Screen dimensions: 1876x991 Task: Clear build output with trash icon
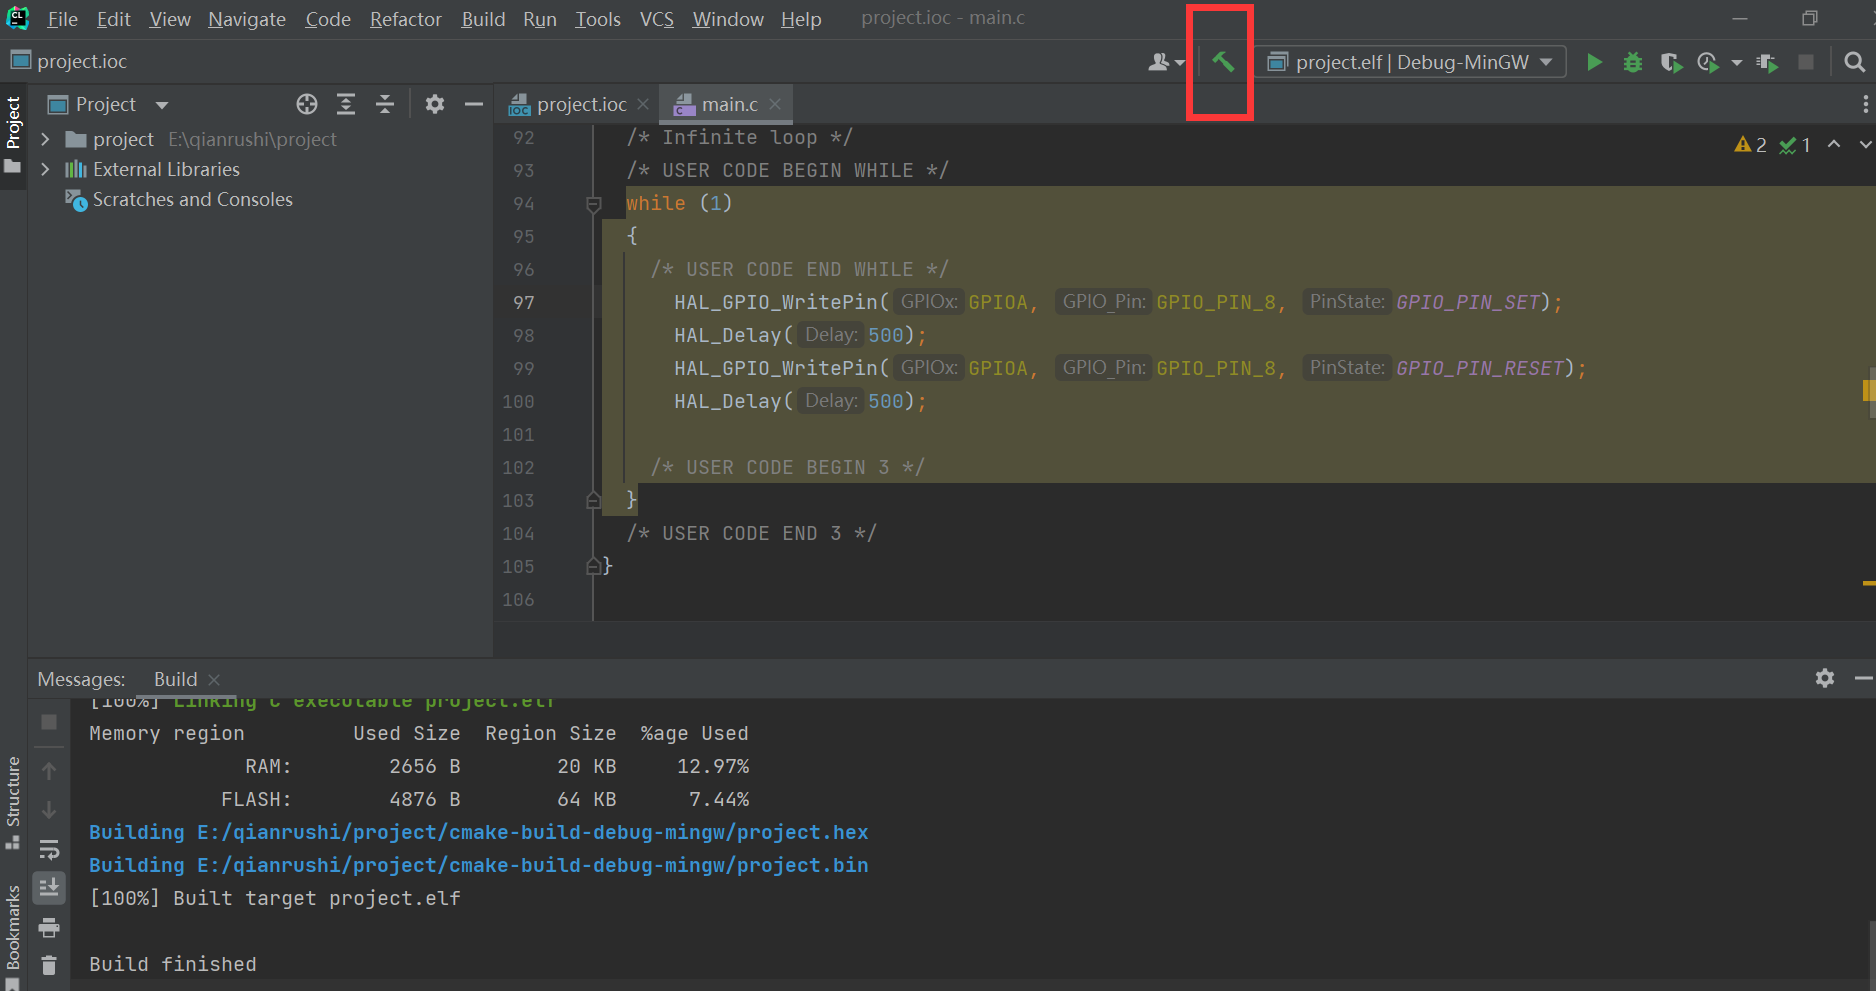(x=49, y=966)
